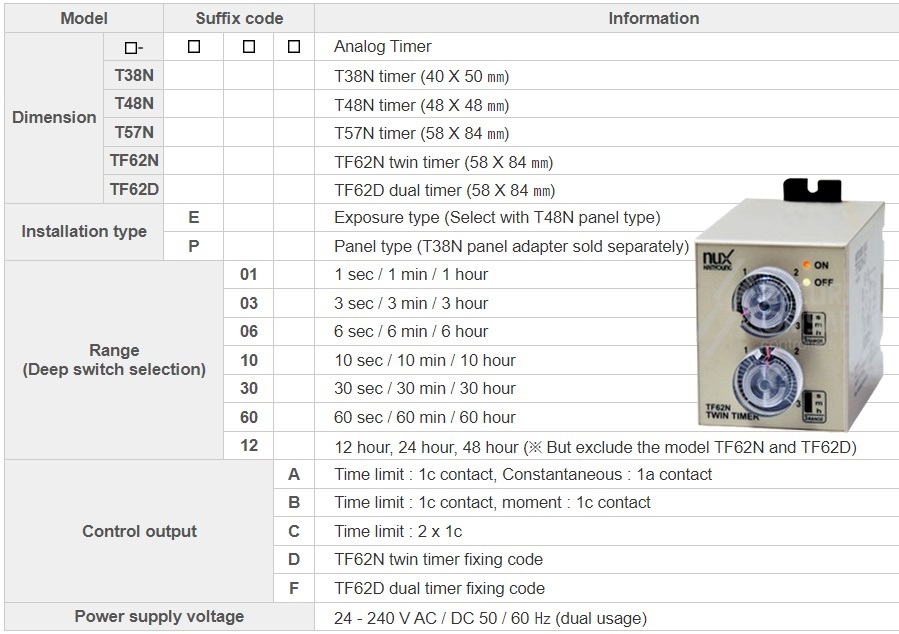Click range code "06"
899x634 pixels.
point(248,331)
